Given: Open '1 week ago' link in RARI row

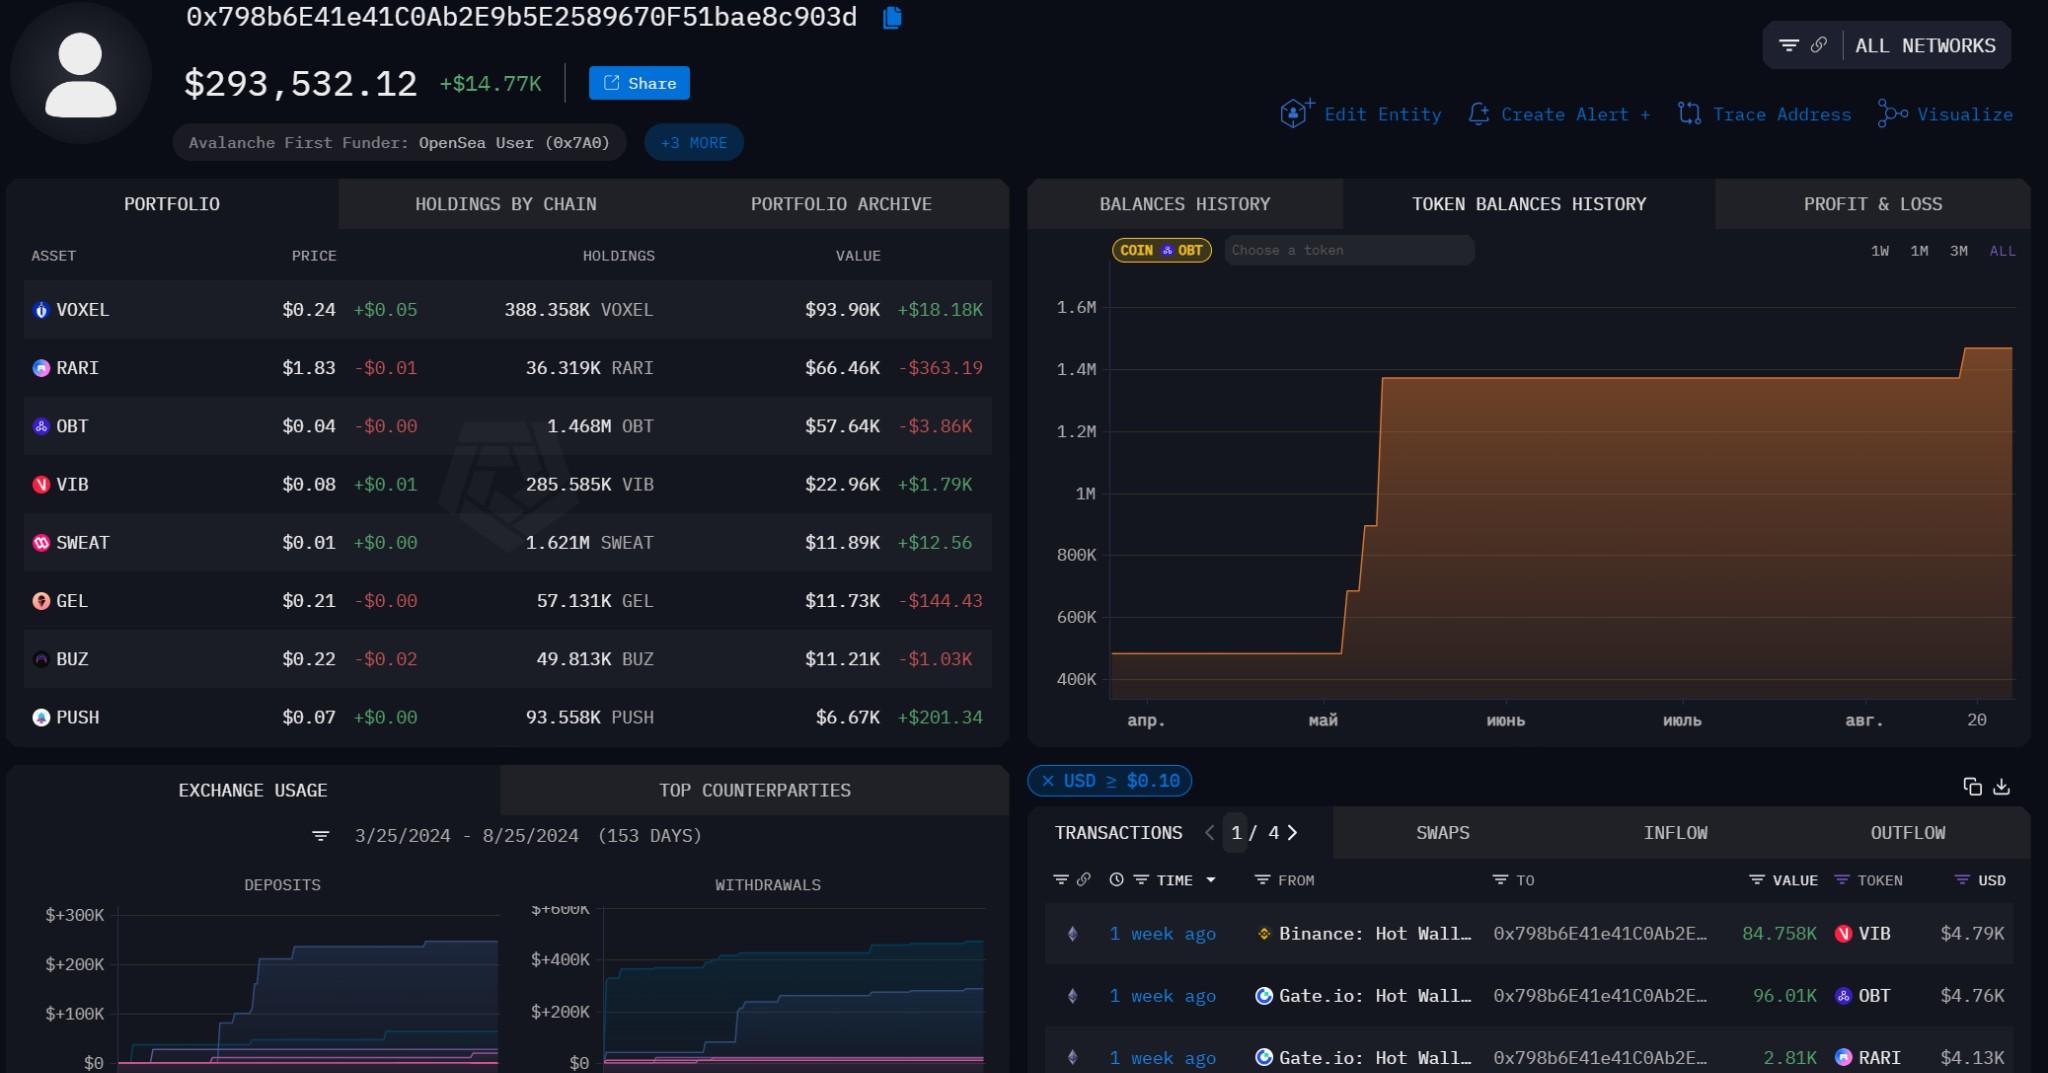Looking at the screenshot, I should pyautogui.click(x=1163, y=1058).
